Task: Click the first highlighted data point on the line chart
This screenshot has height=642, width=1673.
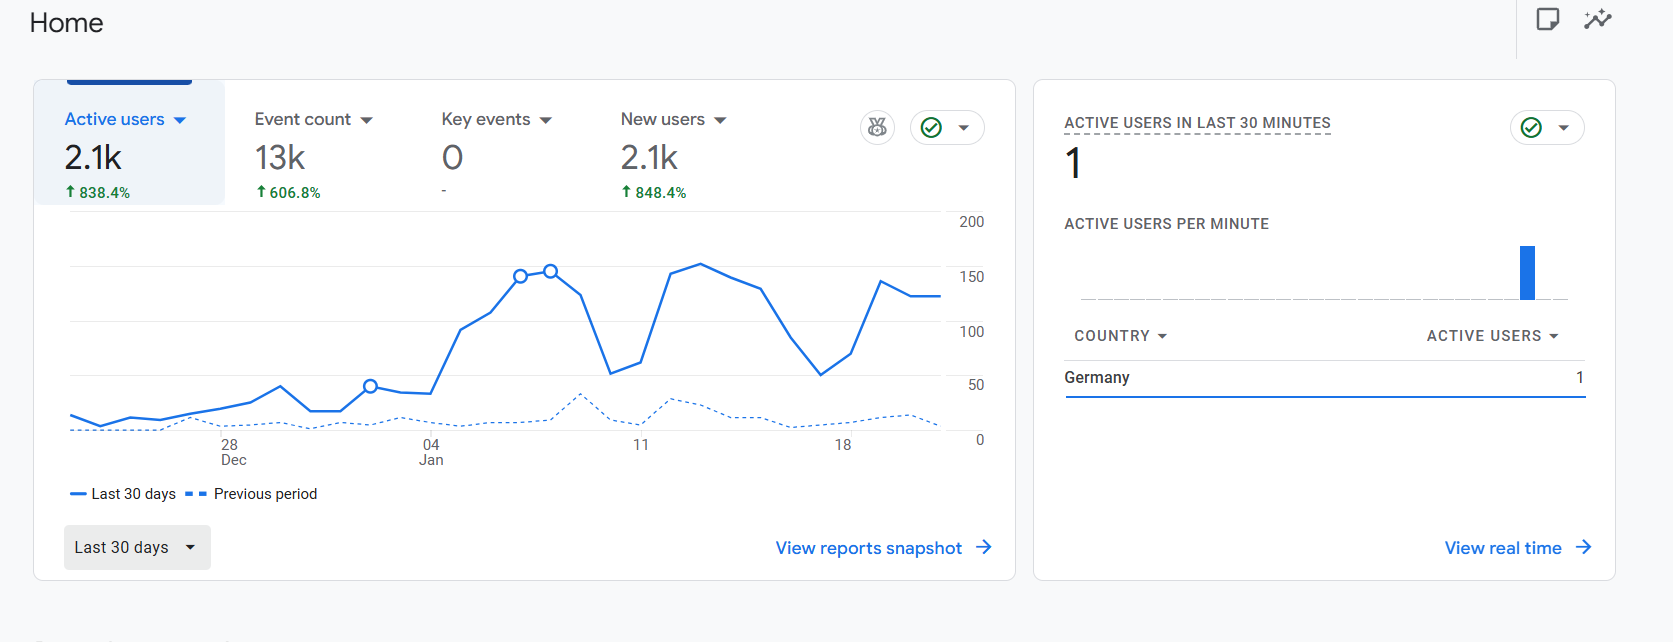Action: 370,386
